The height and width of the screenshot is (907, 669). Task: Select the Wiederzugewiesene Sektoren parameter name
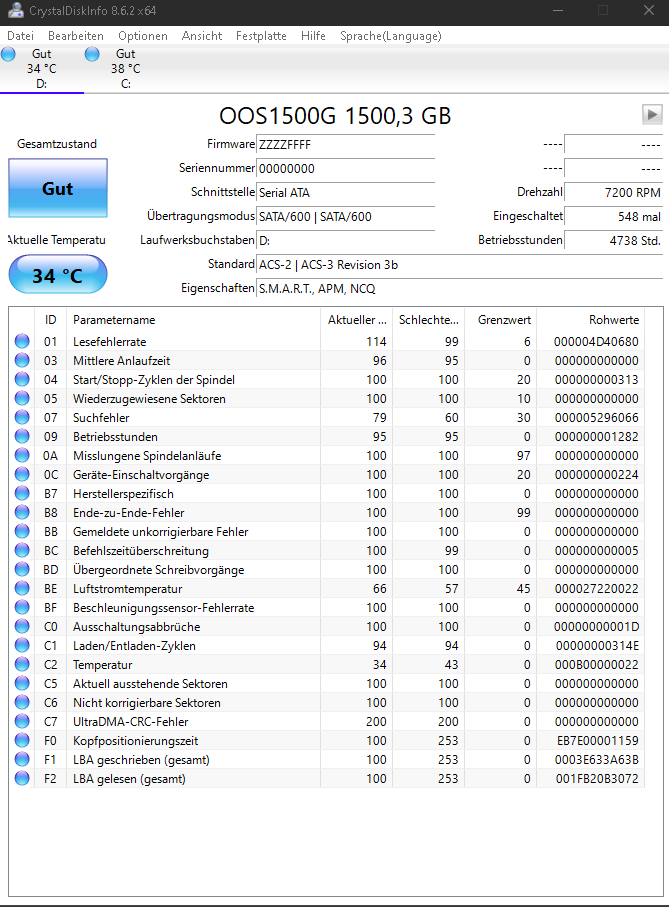coord(149,399)
